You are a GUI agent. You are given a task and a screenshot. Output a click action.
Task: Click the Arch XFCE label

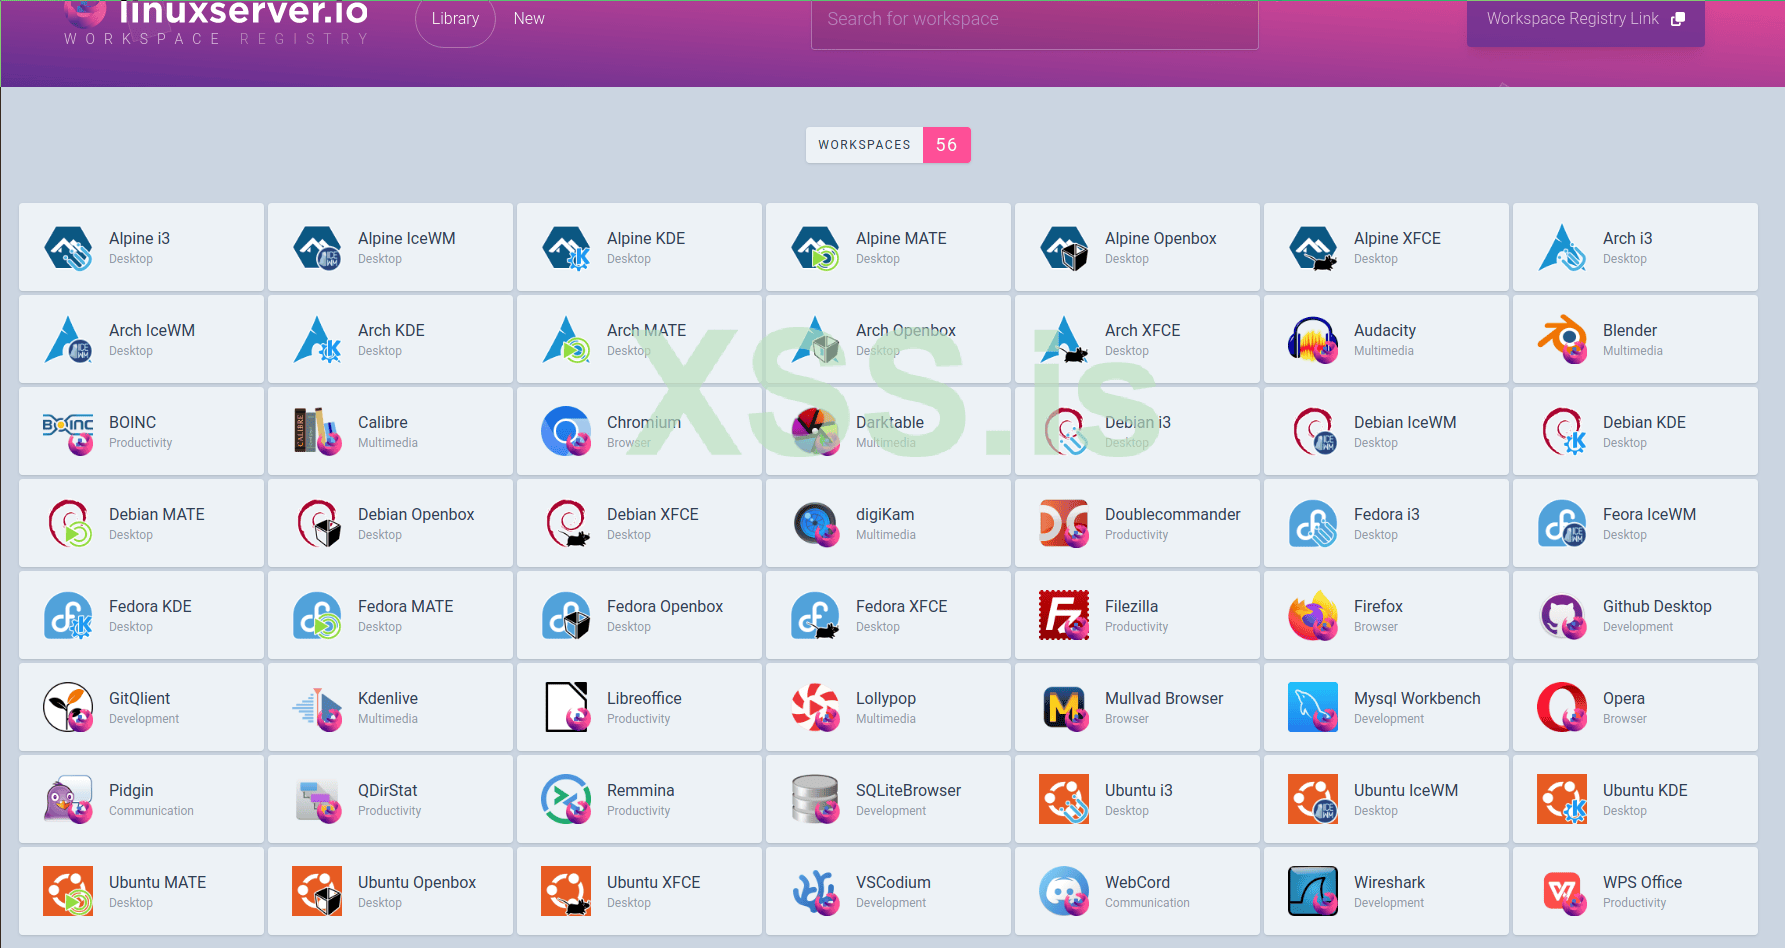[x=1142, y=331]
